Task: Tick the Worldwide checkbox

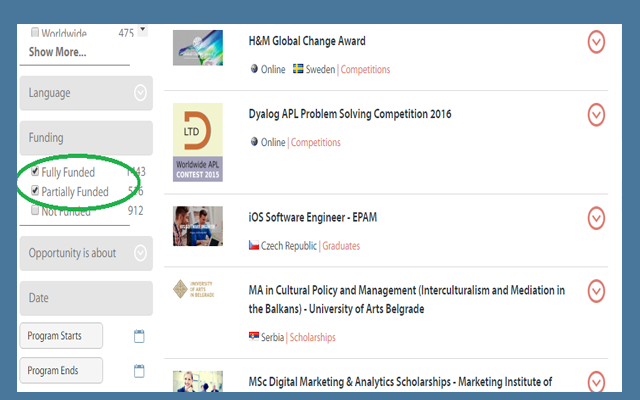Action: coord(35,32)
